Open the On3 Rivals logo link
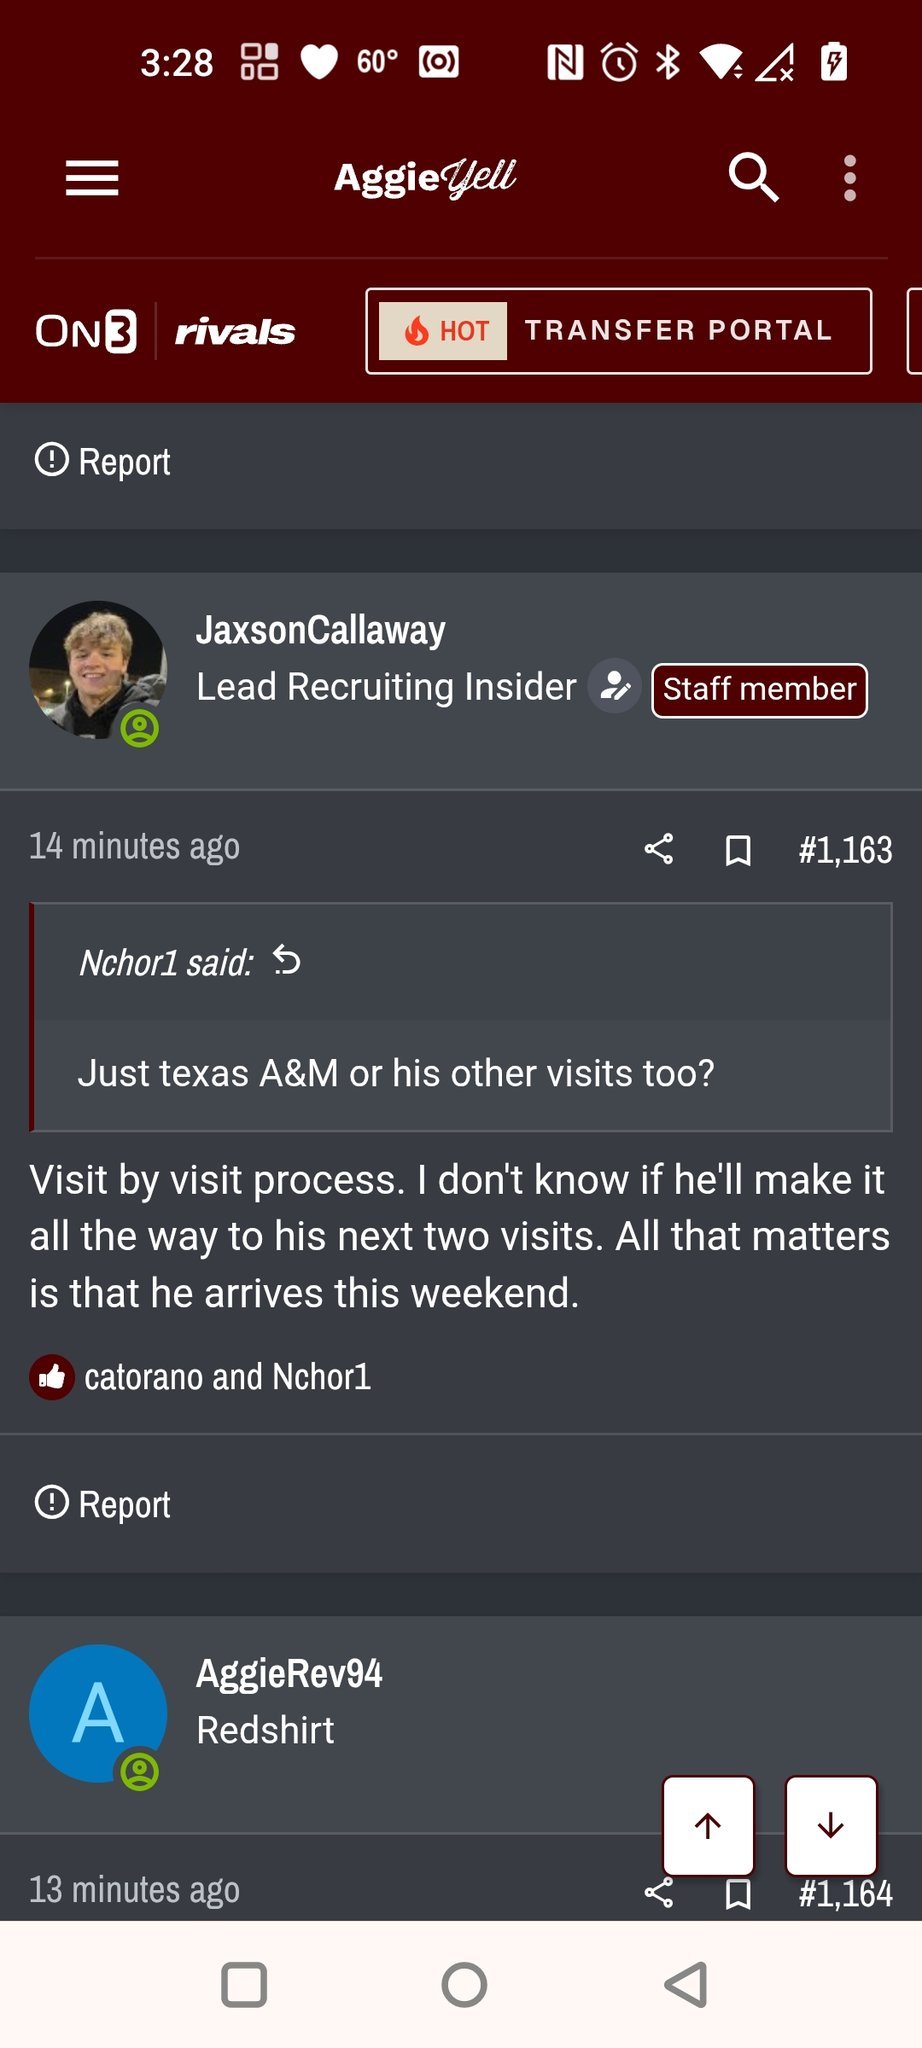Viewport: 922px width, 2048px height. point(165,331)
